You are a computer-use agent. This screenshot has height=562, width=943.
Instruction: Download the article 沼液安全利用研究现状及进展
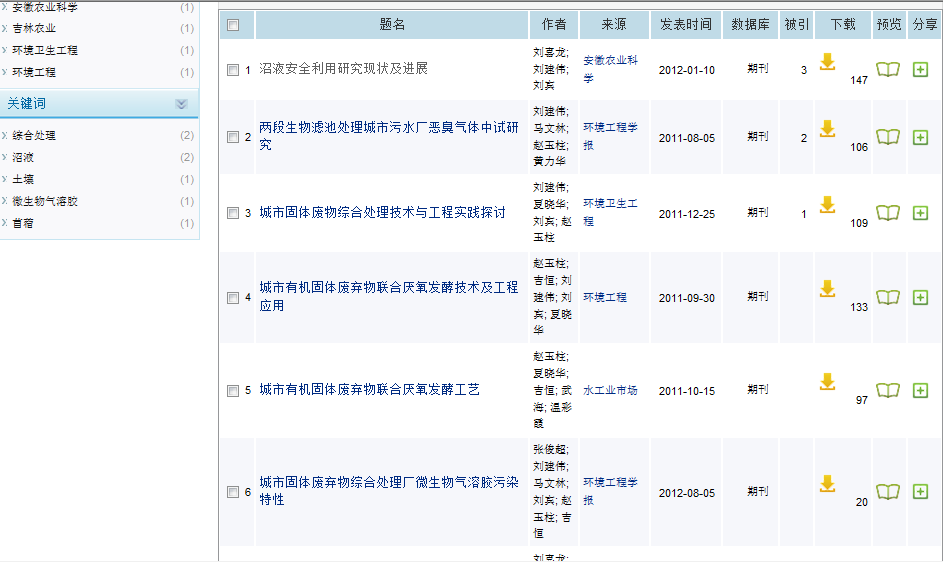(828, 62)
